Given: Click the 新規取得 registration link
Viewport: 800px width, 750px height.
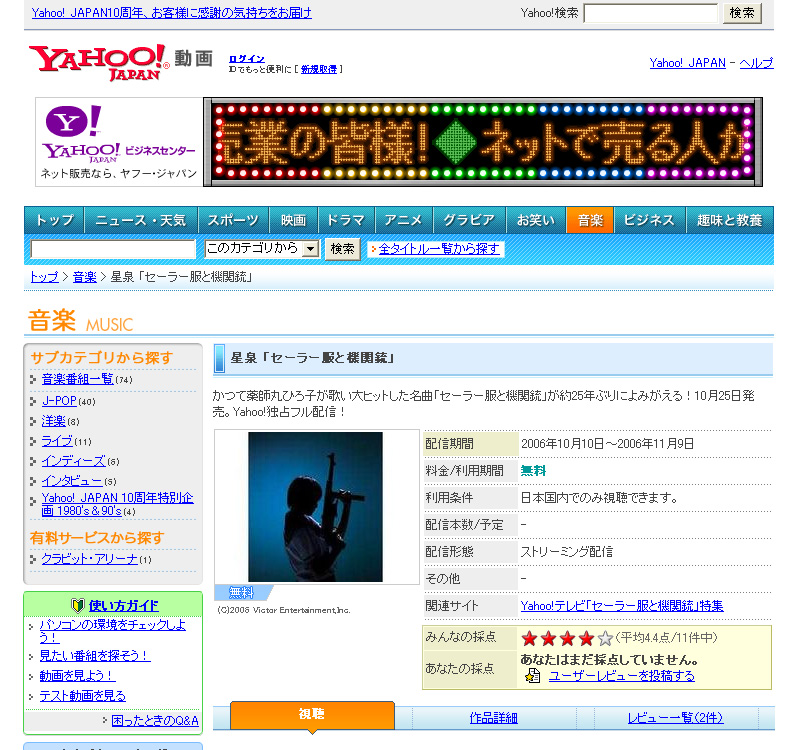Looking at the screenshot, I should pos(319,69).
